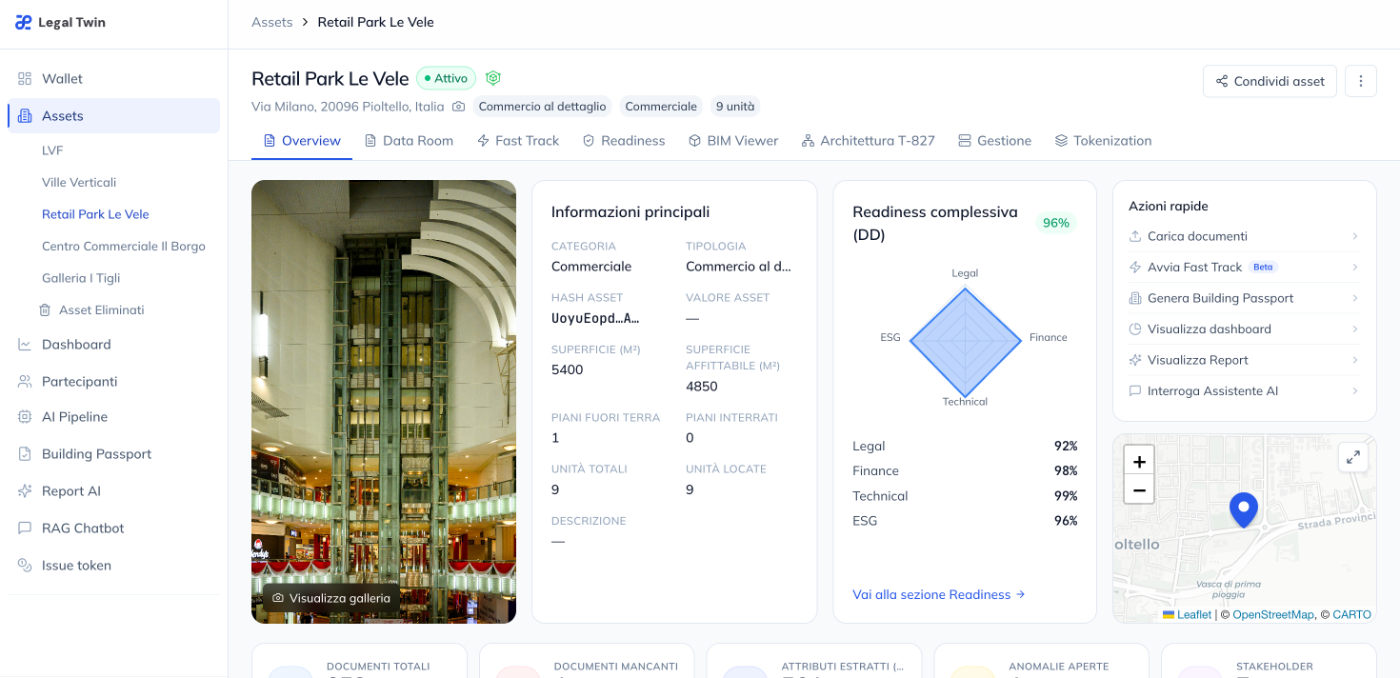Go to Assets in the breadcrumb
1400x678 pixels.
[x=272, y=22]
